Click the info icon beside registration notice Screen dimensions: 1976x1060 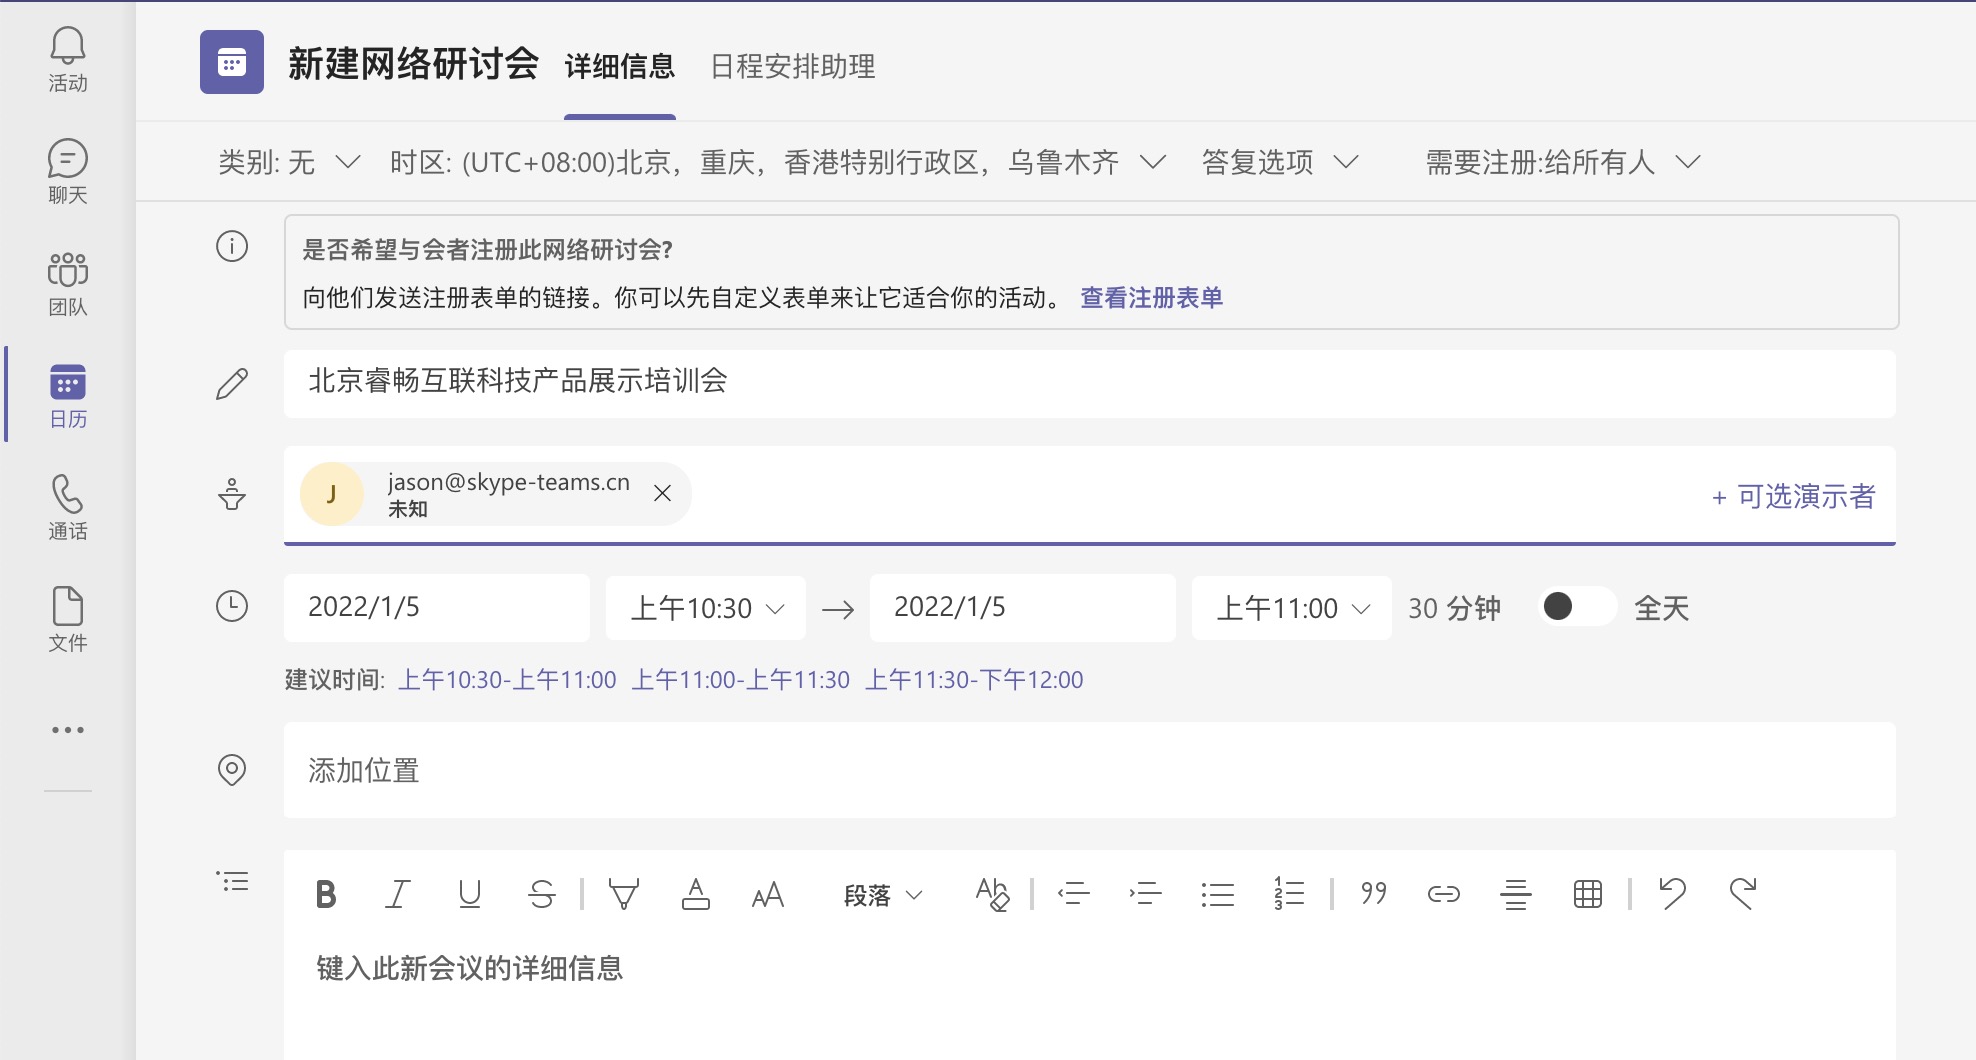(x=232, y=246)
